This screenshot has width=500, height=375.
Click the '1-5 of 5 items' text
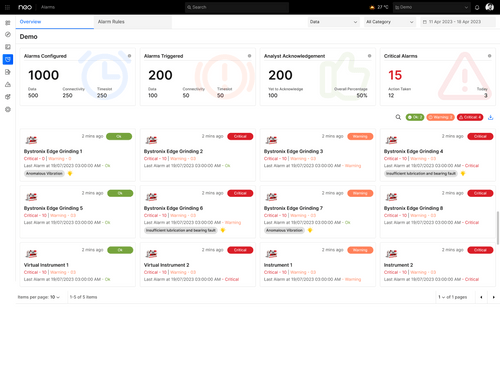tap(83, 297)
